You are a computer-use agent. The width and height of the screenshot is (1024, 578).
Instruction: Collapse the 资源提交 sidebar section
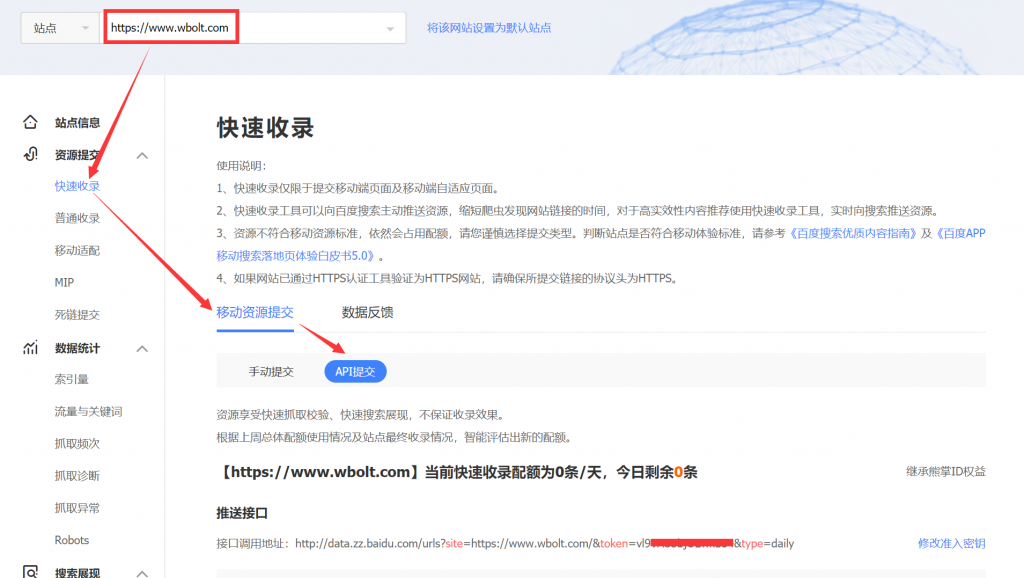pos(142,156)
